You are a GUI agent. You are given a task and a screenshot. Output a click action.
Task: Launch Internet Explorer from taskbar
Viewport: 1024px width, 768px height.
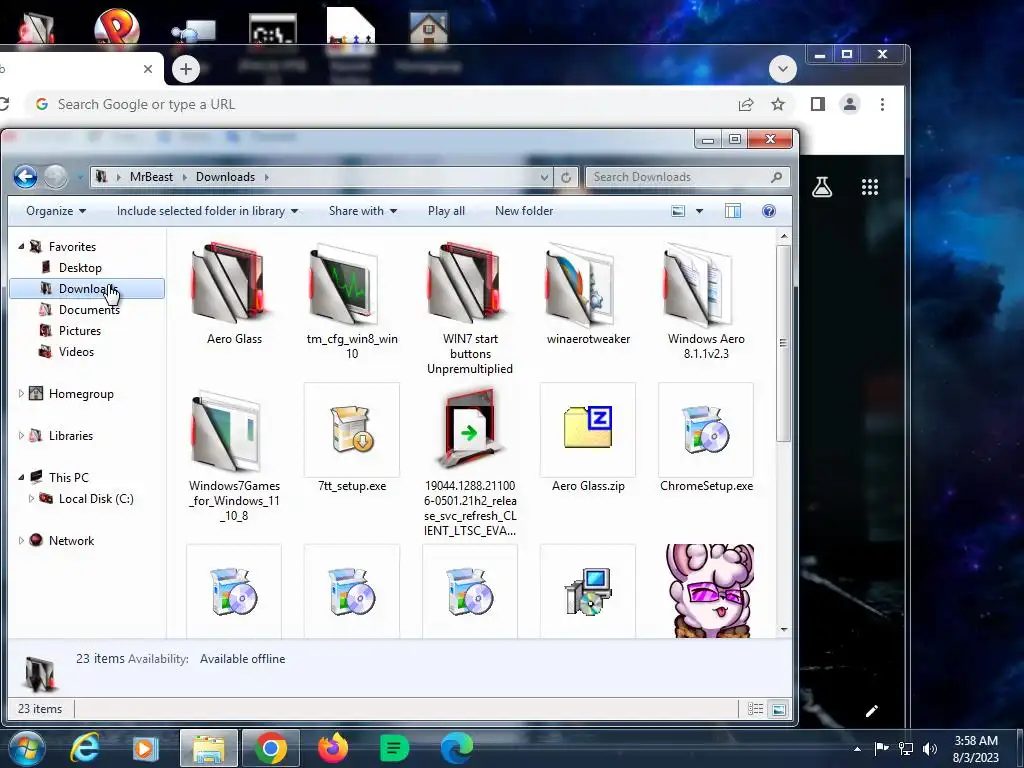[85, 748]
